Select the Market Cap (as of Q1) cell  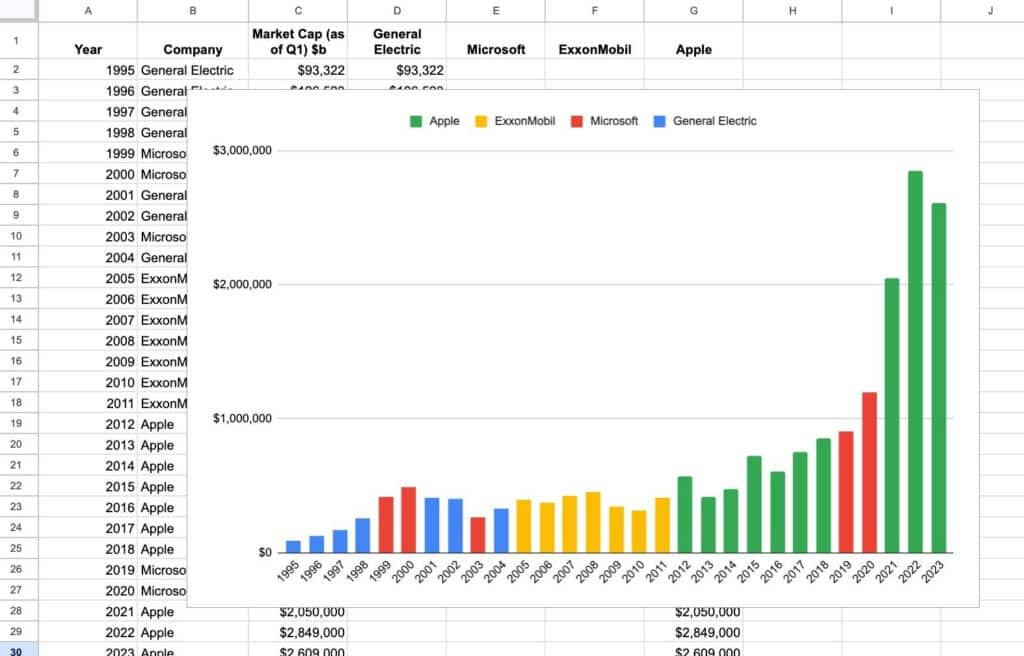297,42
